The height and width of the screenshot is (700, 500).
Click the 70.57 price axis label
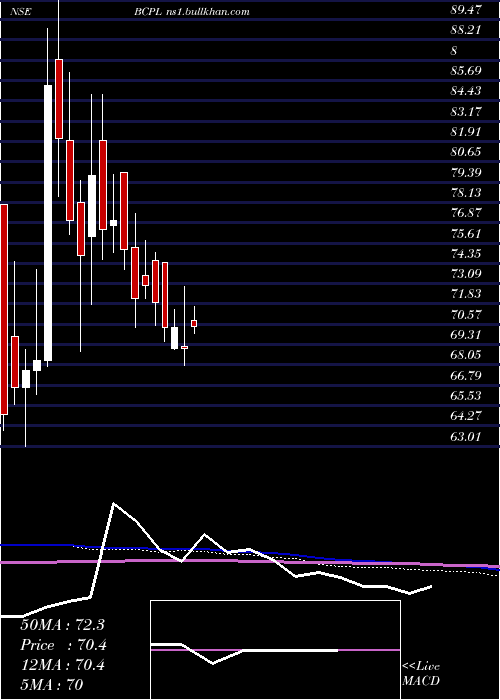click(x=466, y=314)
